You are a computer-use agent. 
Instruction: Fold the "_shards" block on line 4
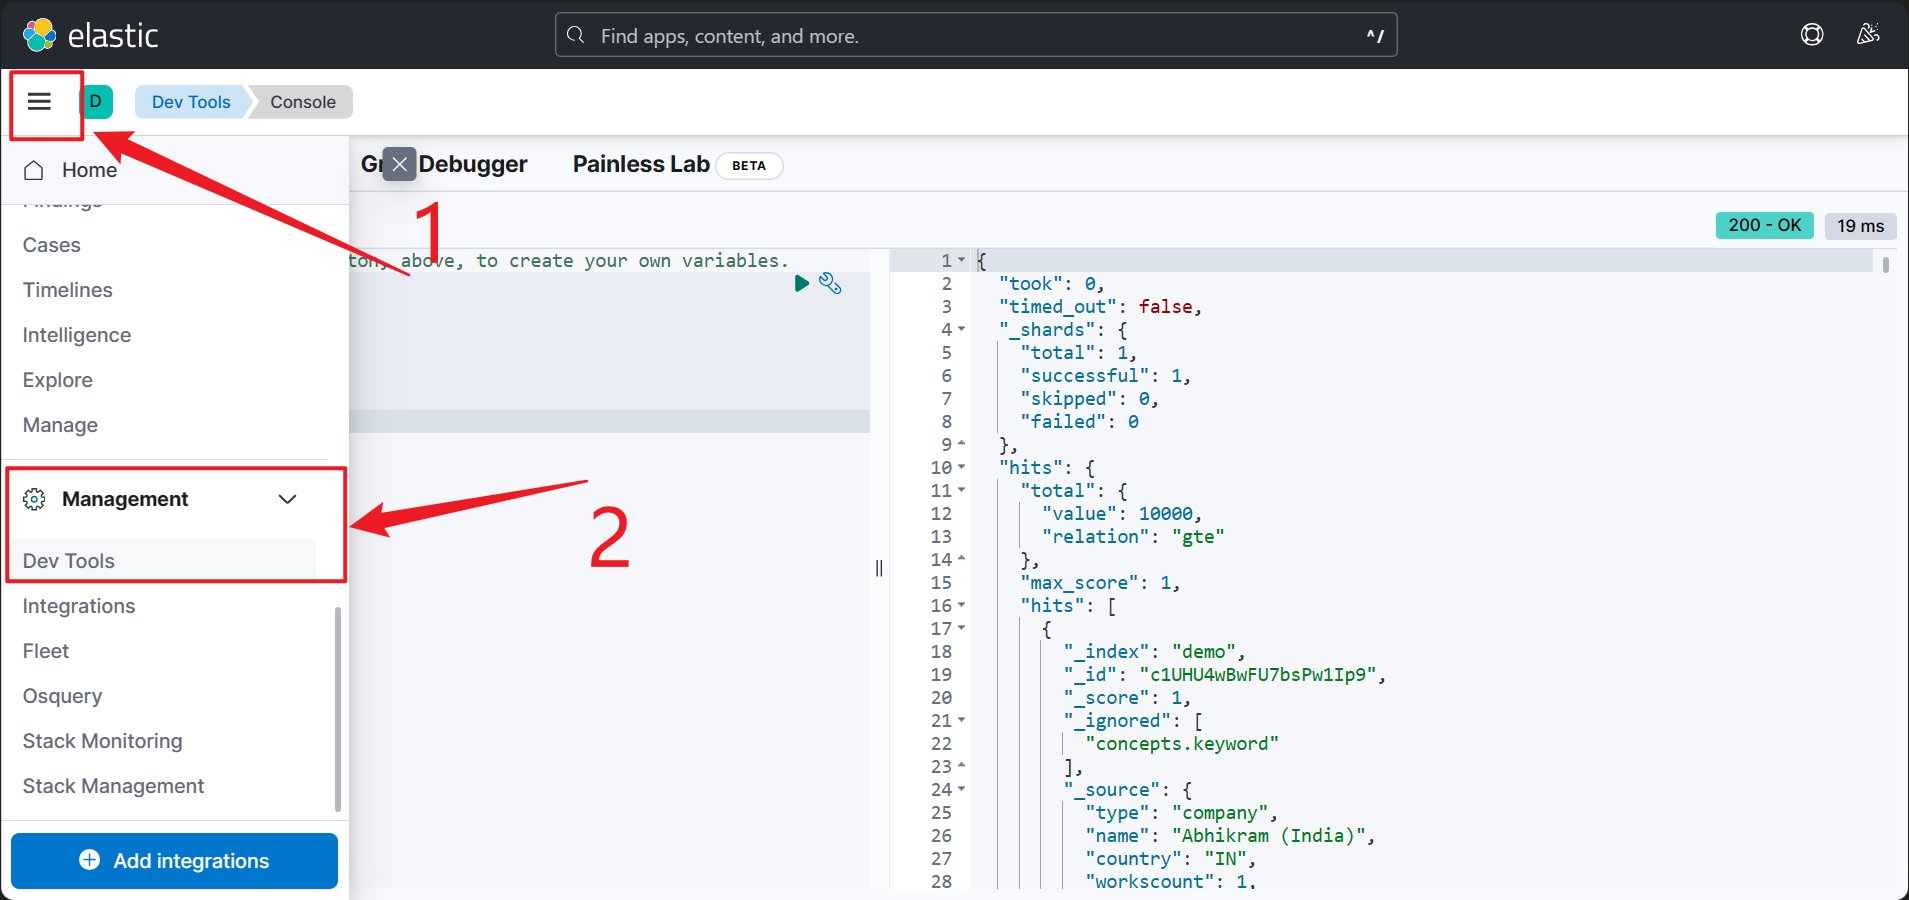coord(962,329)
